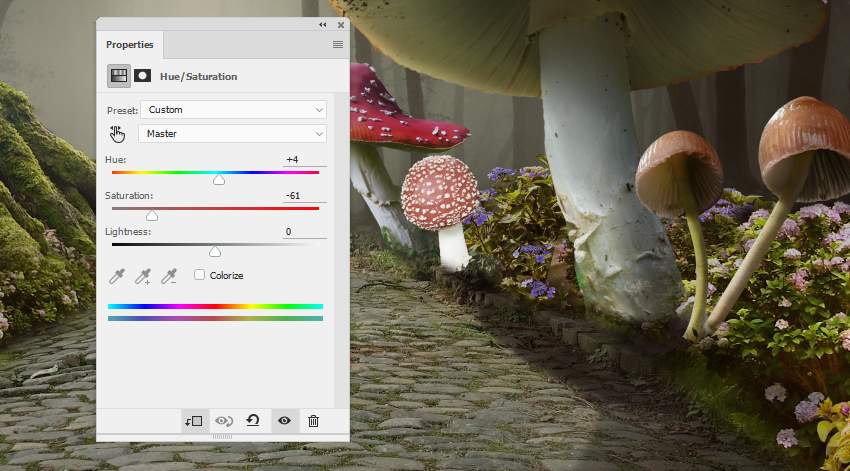850x471 pixels.
Task: Click the Hue label
Action: pos(115,159)
